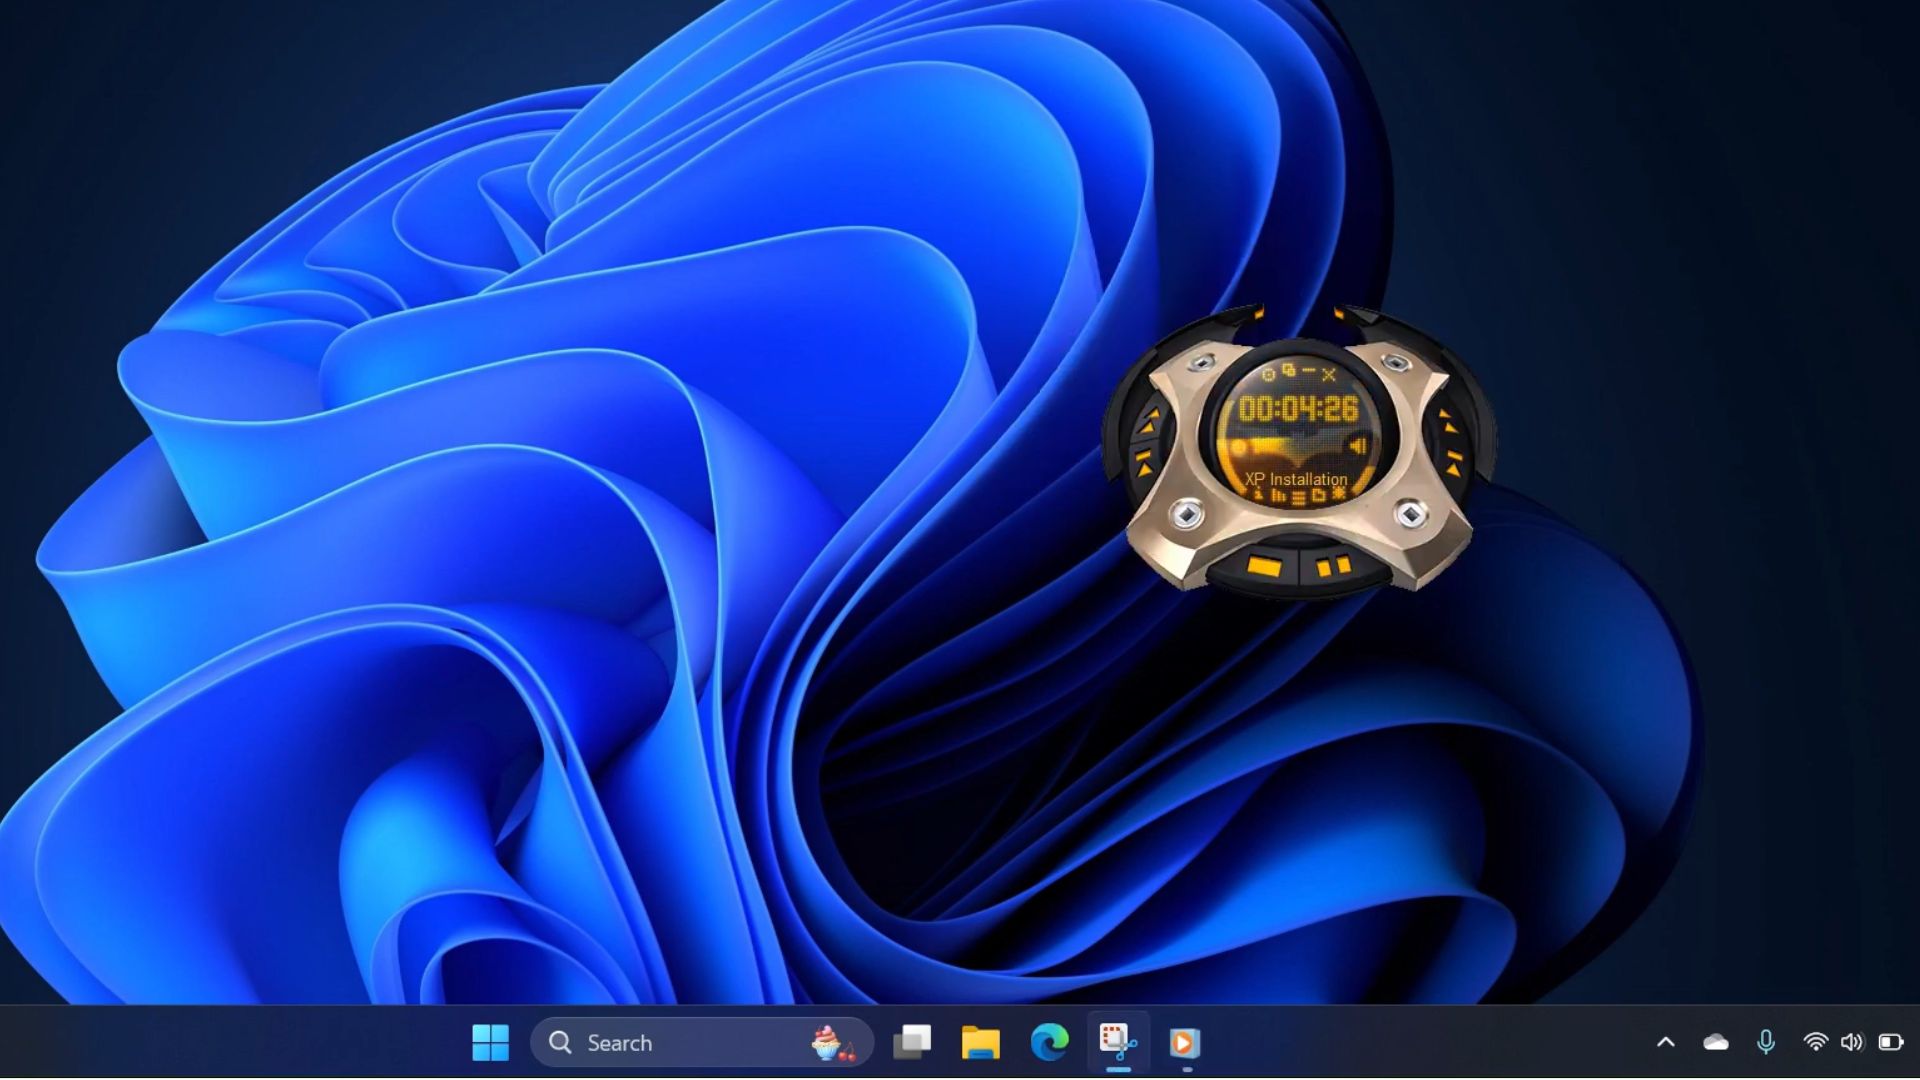1920x1080 pixels.
Task: Stop playback with the square stop button
Action: [x=1264, y=566]
